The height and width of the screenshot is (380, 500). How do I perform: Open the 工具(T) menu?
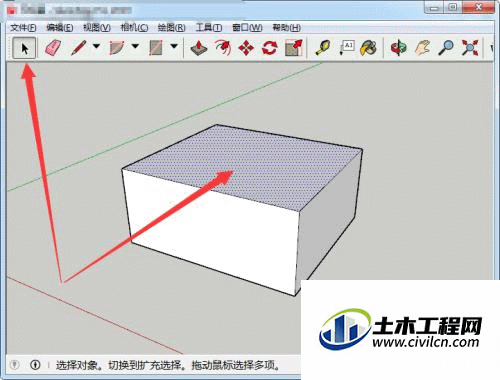tap(209, 28)
